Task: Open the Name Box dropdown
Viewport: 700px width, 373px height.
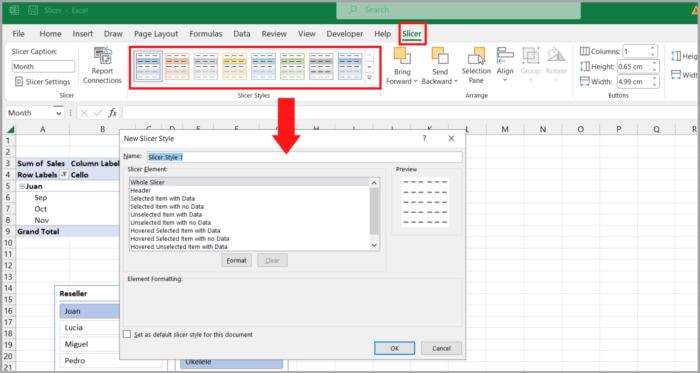Action: tap(58, 113)
